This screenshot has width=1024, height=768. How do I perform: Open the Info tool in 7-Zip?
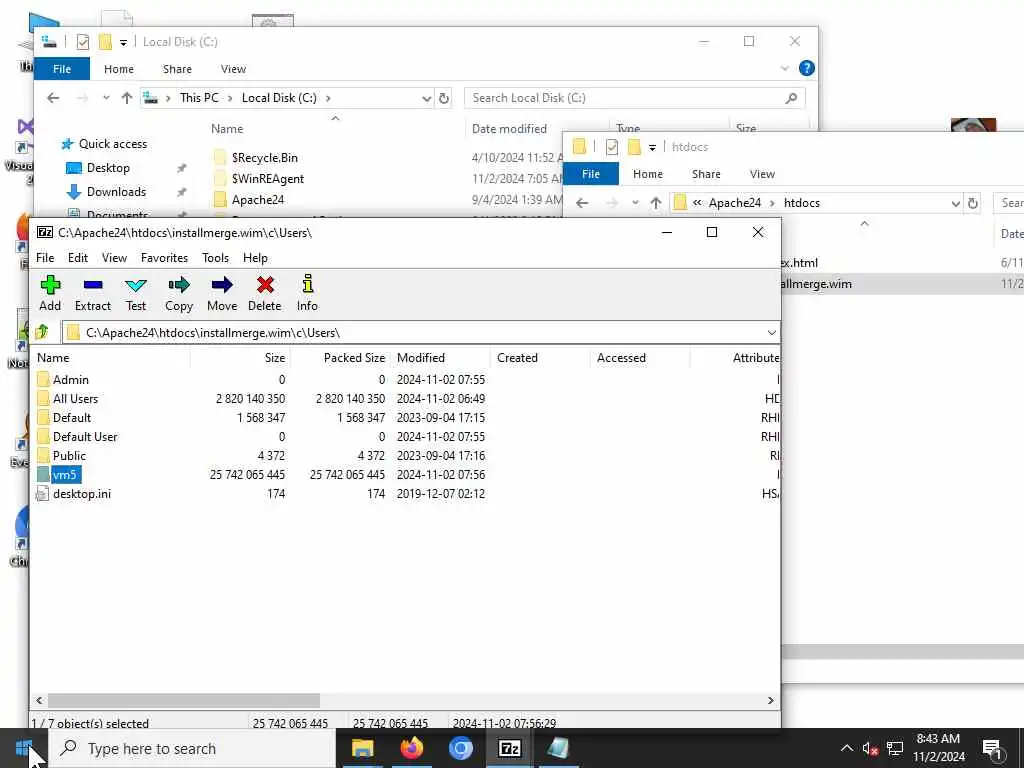(x=307, y=284)
